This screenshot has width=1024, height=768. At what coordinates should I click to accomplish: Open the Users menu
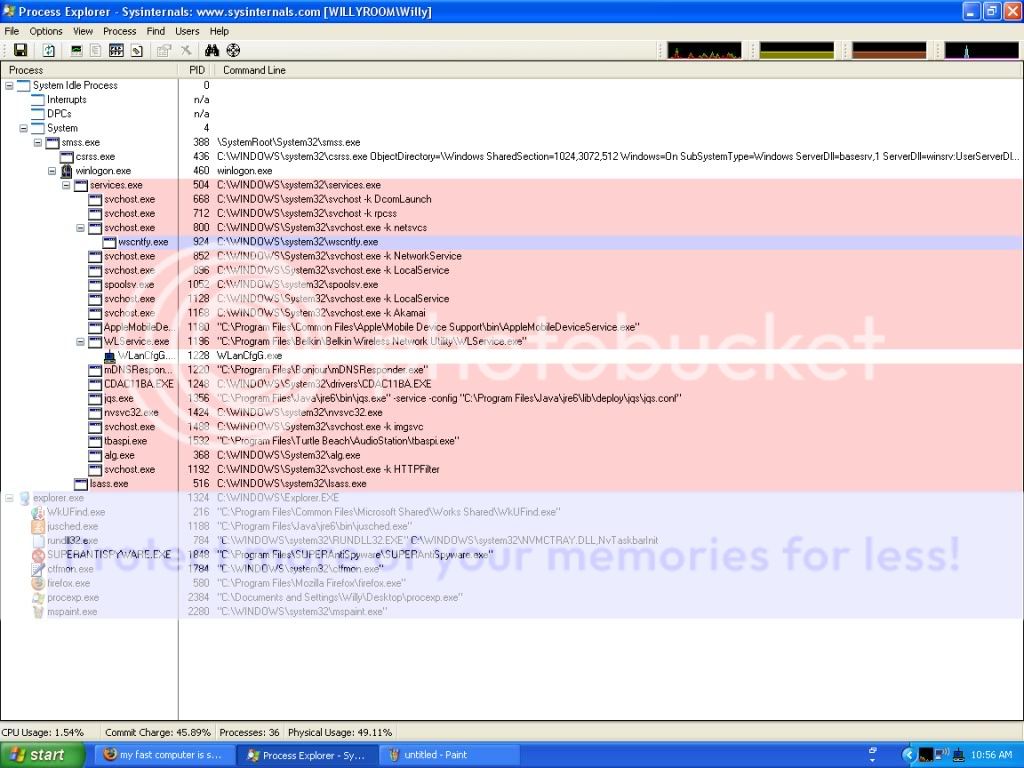pyautogui.click(x=187, y=31)
